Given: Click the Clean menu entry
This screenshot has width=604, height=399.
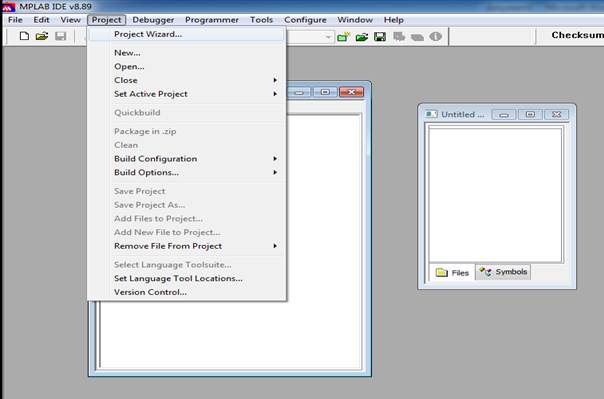Looking at the screenshot, I should (x=187, y=145).
